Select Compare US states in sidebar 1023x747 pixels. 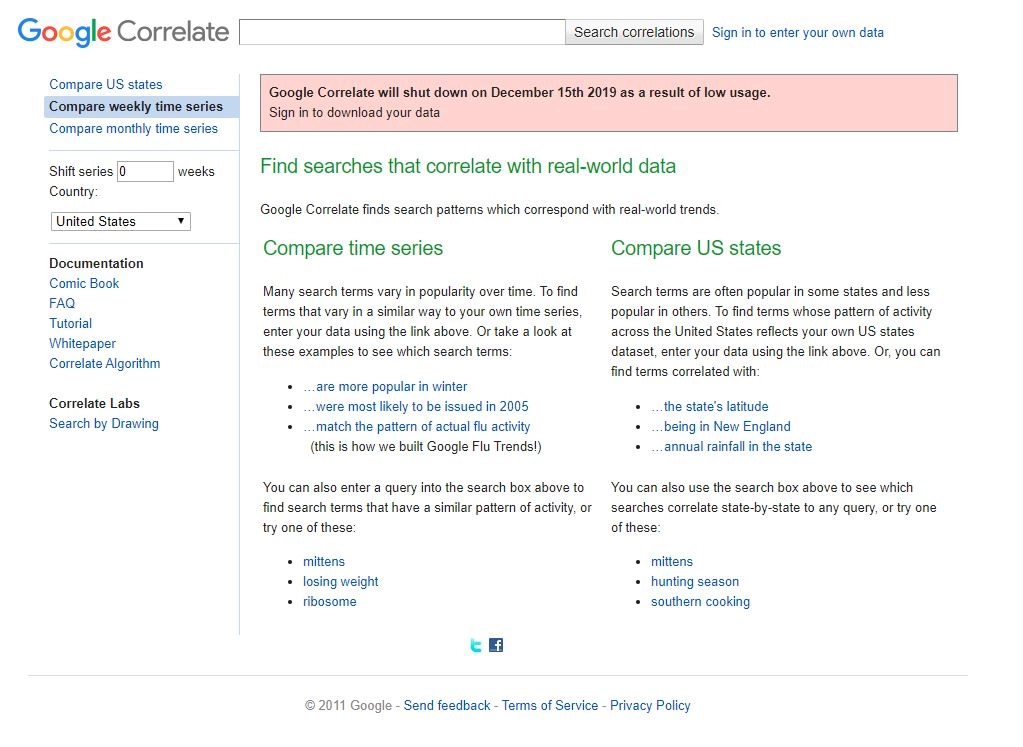tap(106, 84)
